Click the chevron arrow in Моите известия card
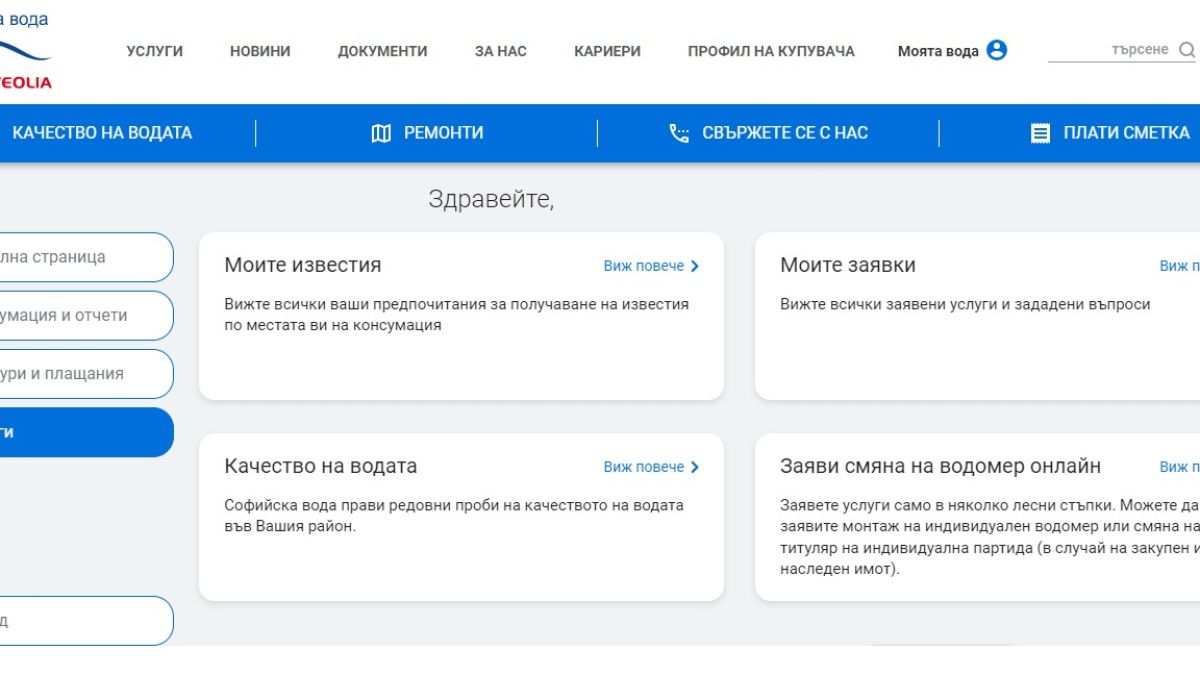1200x675 pixels. [695, 266]
